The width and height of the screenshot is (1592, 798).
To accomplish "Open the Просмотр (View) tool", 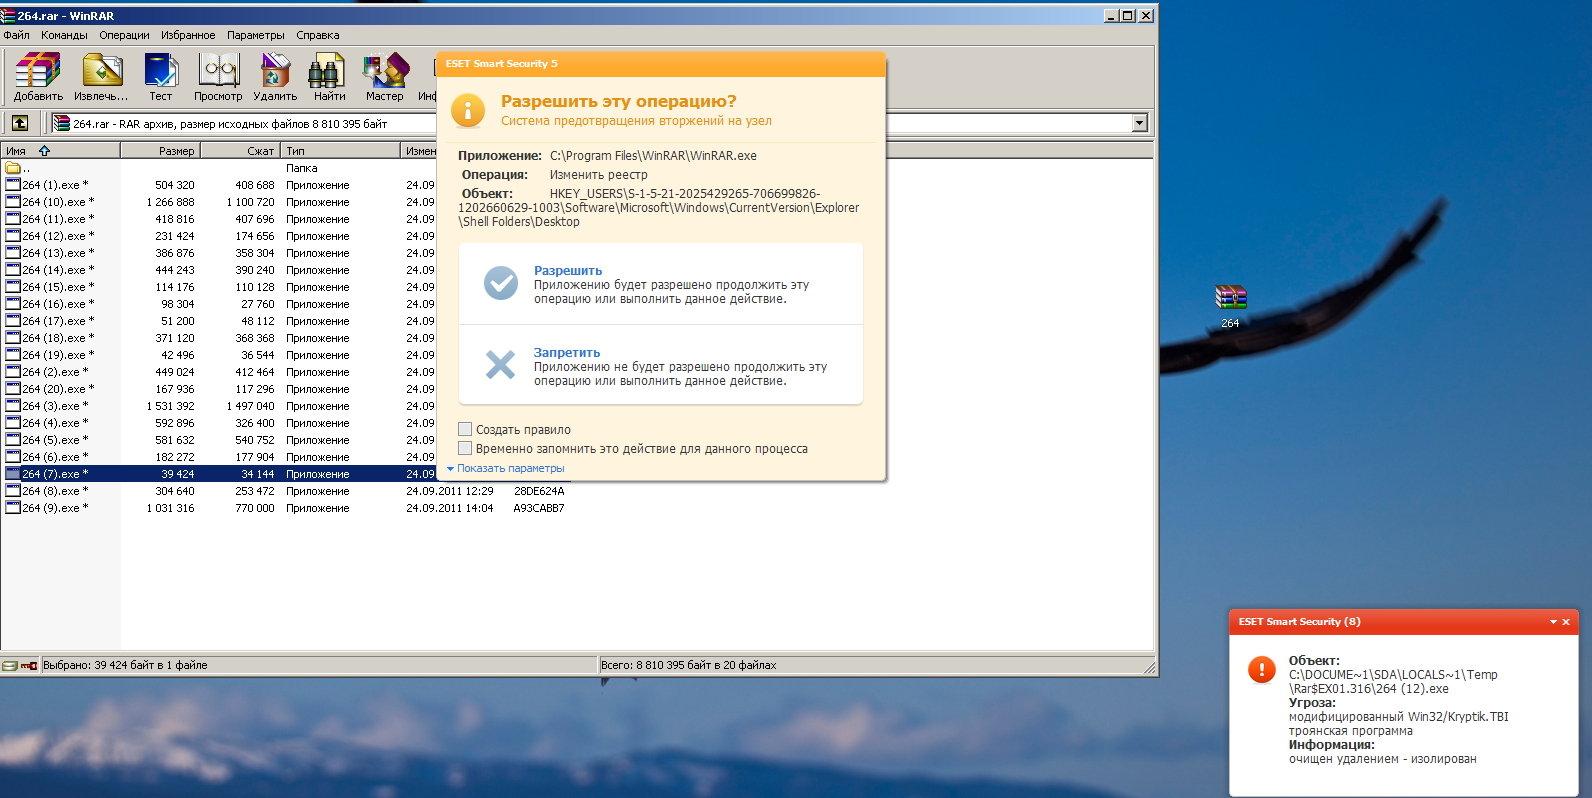I will click(218, 77).
